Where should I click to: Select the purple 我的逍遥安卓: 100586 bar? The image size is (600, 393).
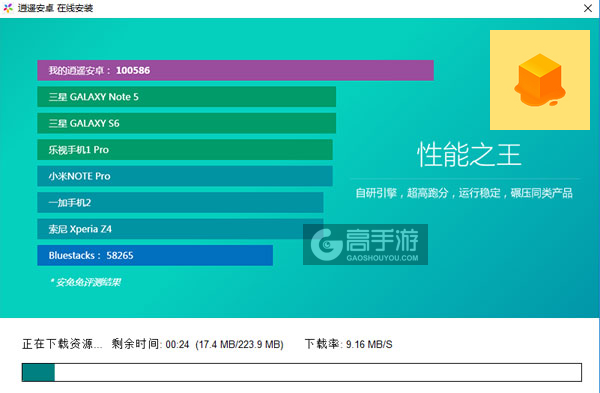coord(235,70)
